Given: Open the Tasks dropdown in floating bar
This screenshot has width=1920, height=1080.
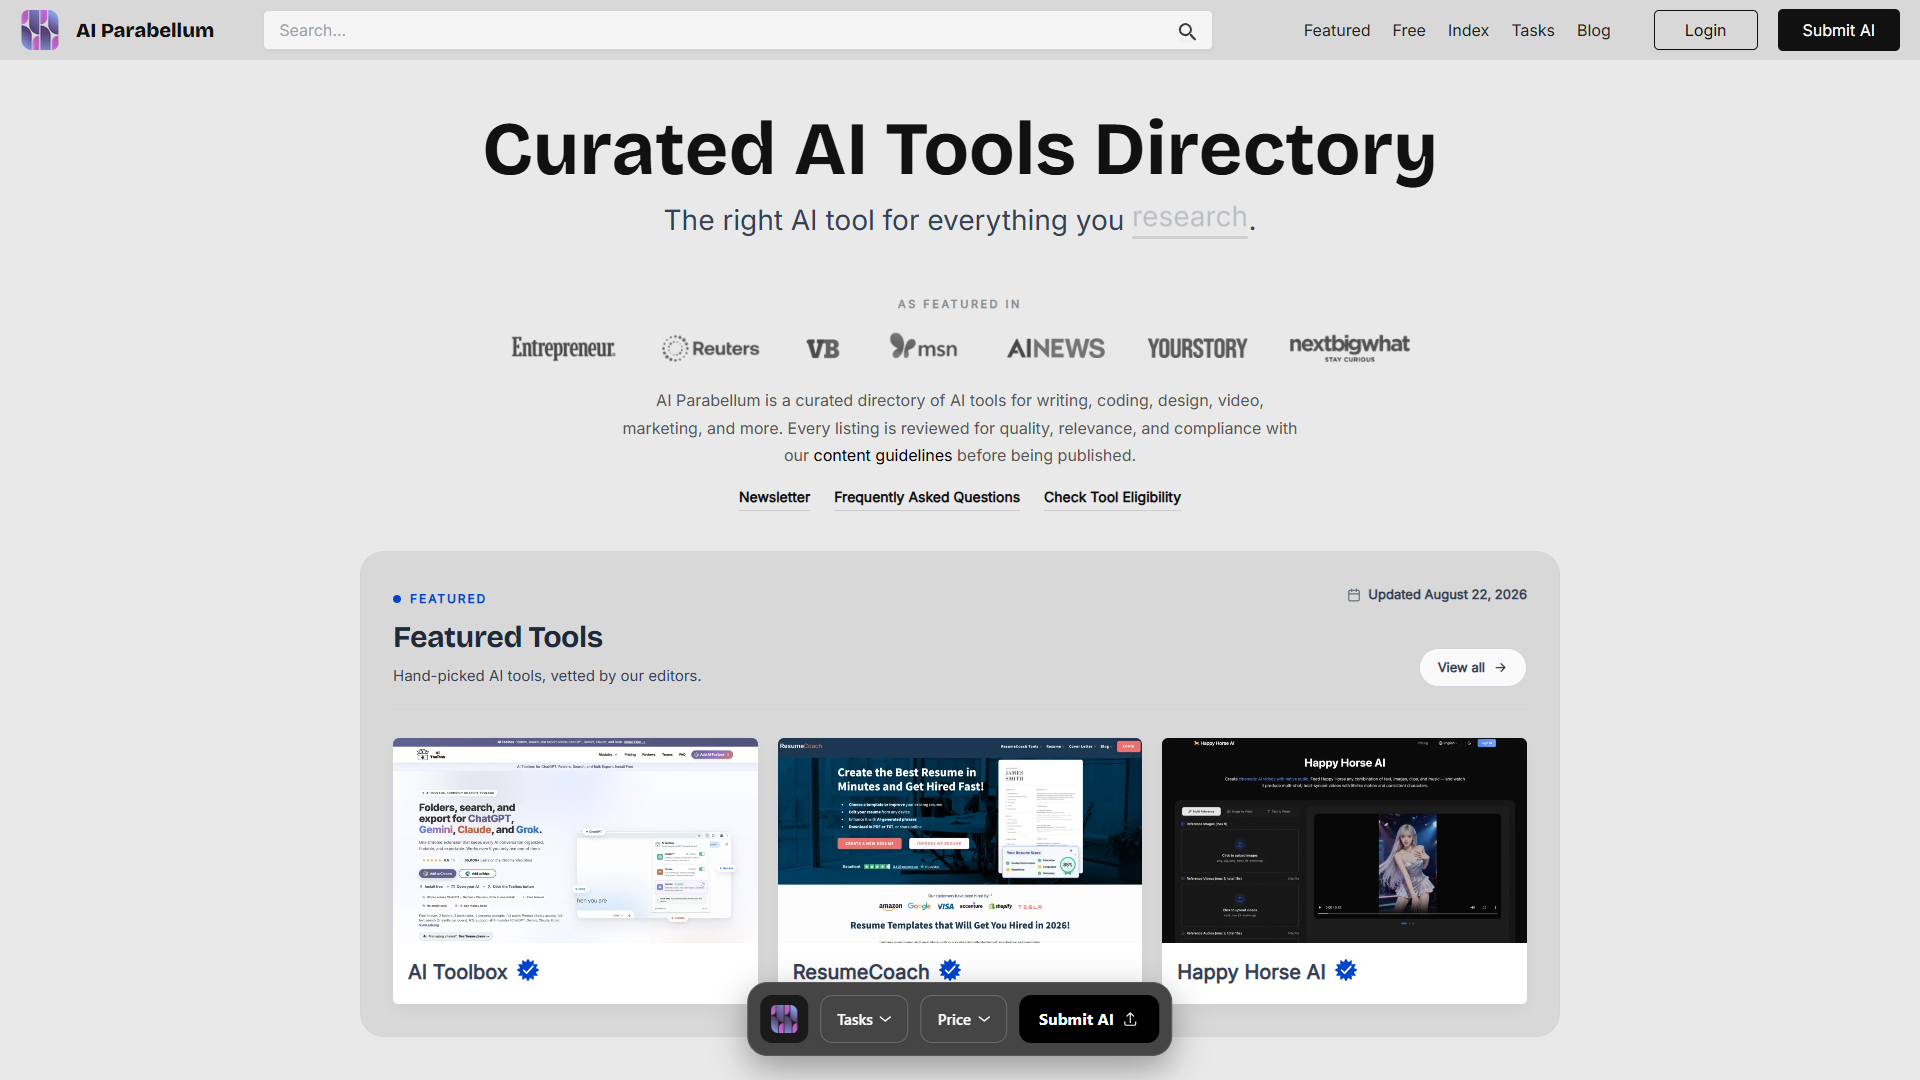Looking at the screenshot, I should (864, 1019).
